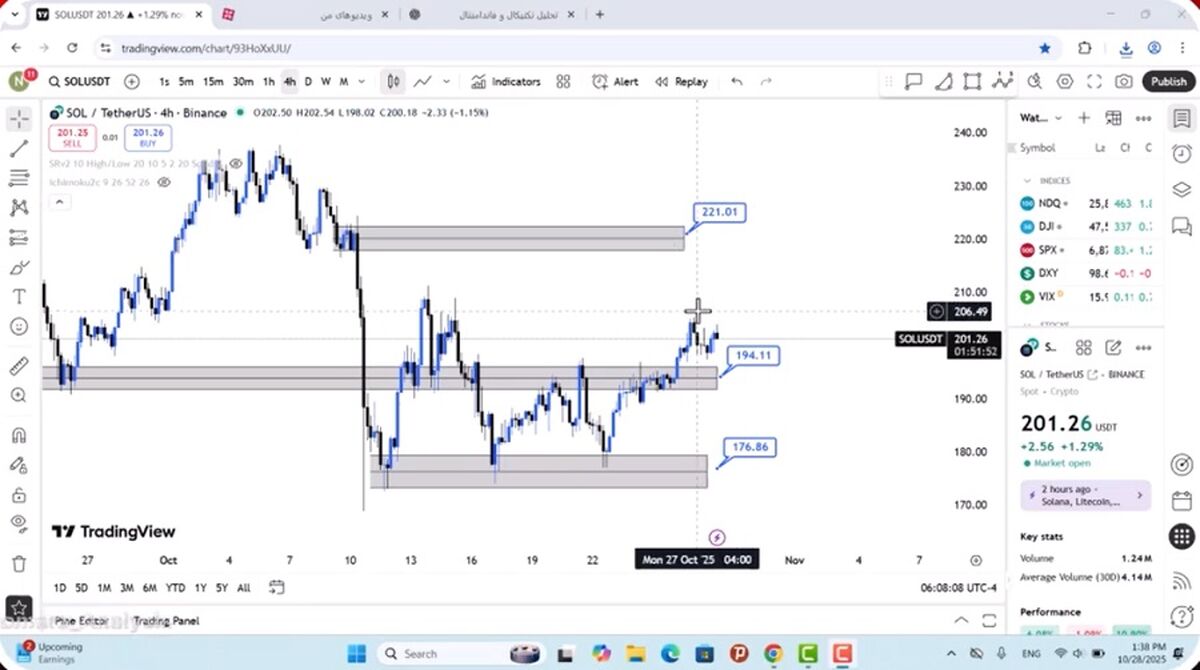Collapse the INDICES watchlist section
Screen dimensions: 1200x670
[1027, 181]
